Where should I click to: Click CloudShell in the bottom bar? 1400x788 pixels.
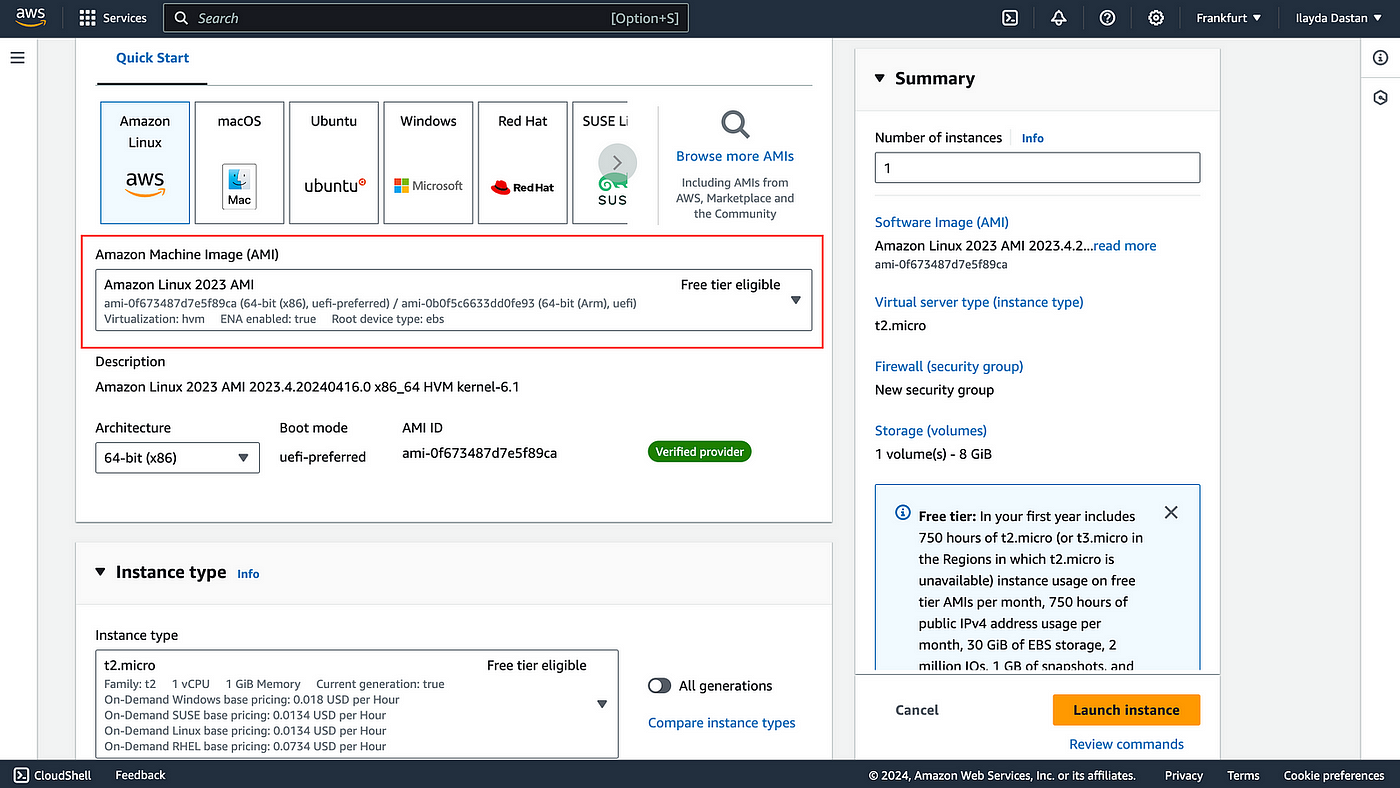pyautogui.click(x=53, y=775)
